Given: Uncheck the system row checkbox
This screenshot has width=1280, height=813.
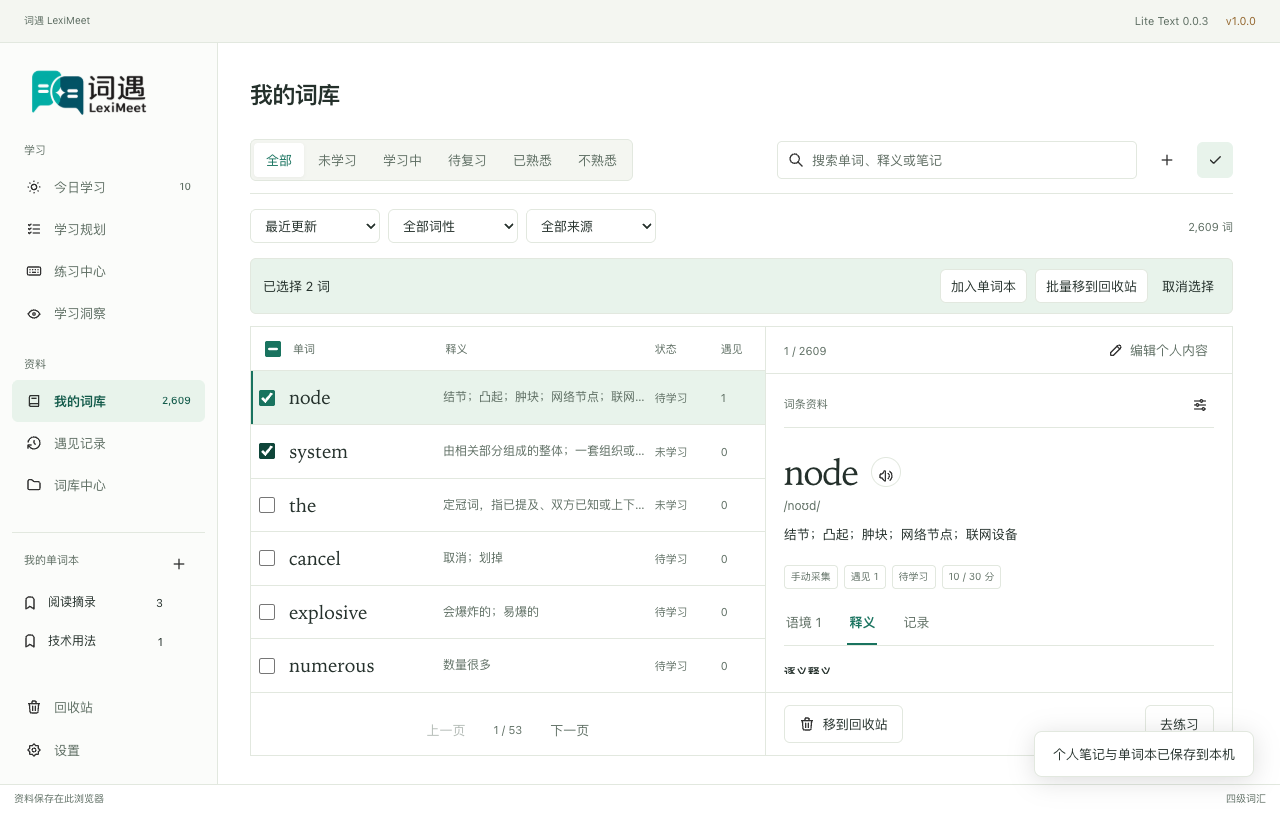Looking at the screenshot, I should pyautogui.click(x=267, y=451).
